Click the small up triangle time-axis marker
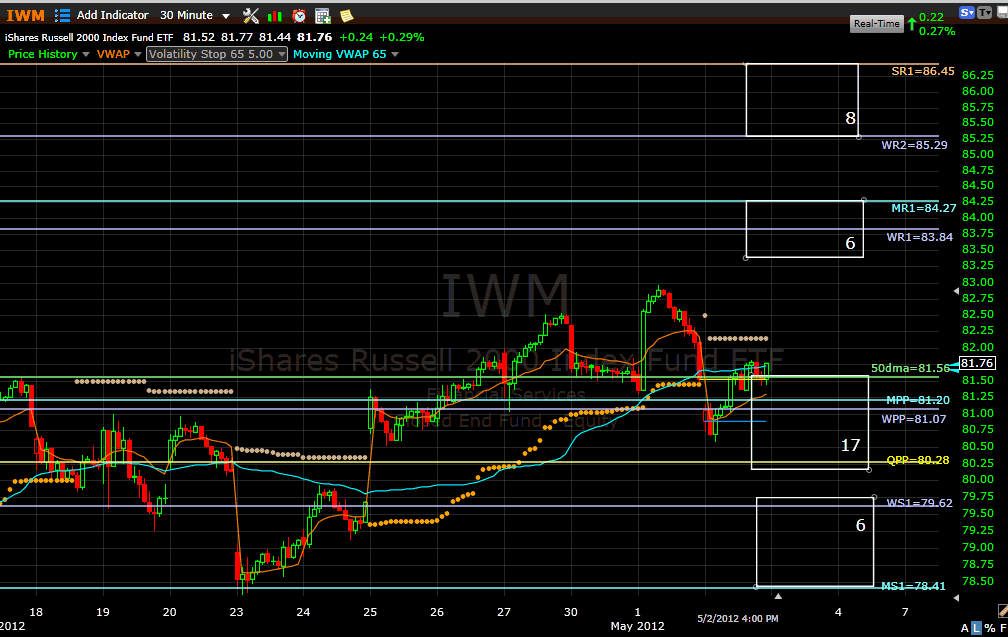1008x637 pixels. point(778,597)
